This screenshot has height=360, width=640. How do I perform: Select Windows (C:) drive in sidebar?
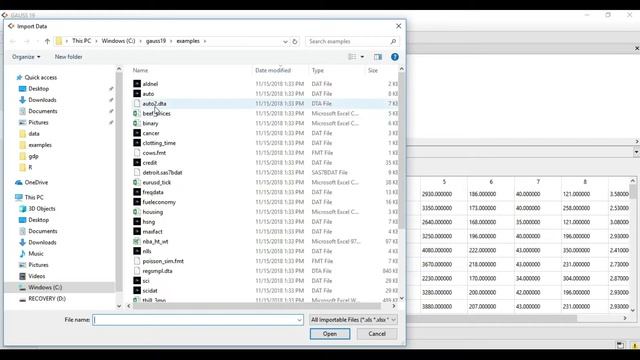click(45, 287)
